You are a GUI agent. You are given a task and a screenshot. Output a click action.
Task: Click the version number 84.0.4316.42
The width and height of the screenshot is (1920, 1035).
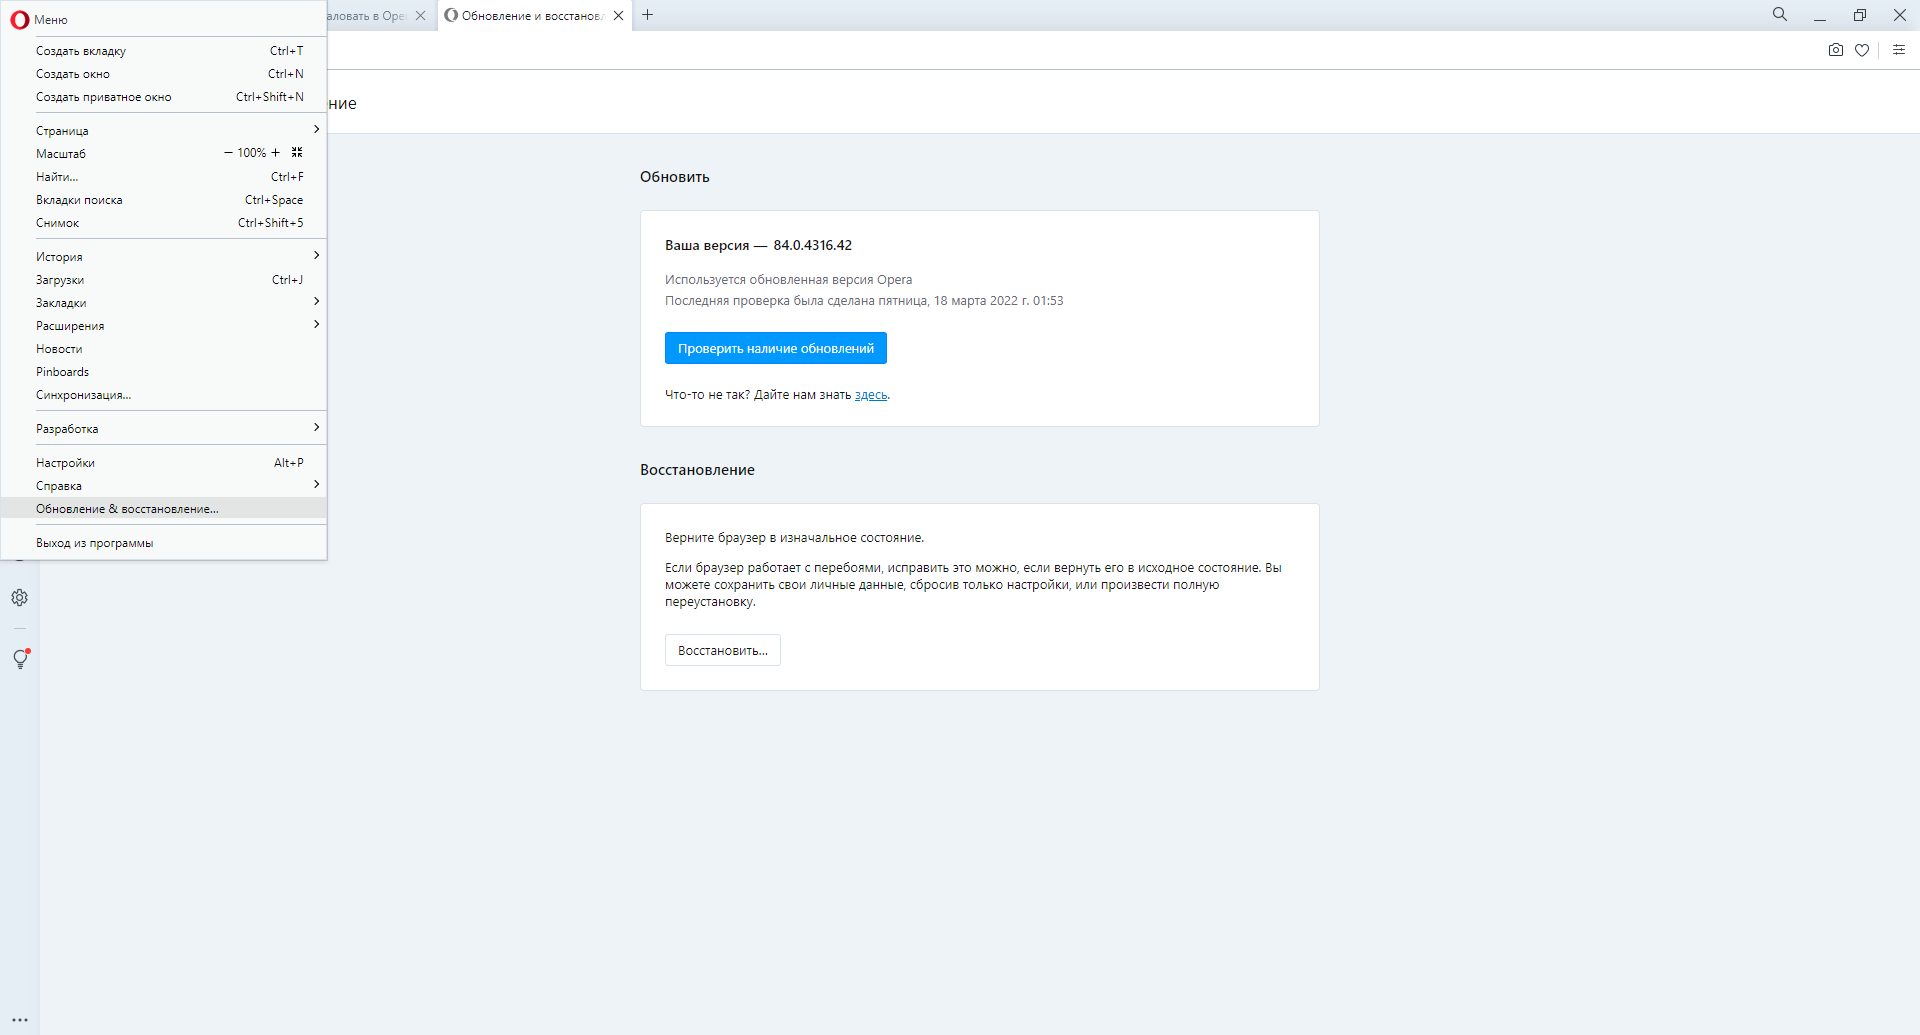pos(813,245)
